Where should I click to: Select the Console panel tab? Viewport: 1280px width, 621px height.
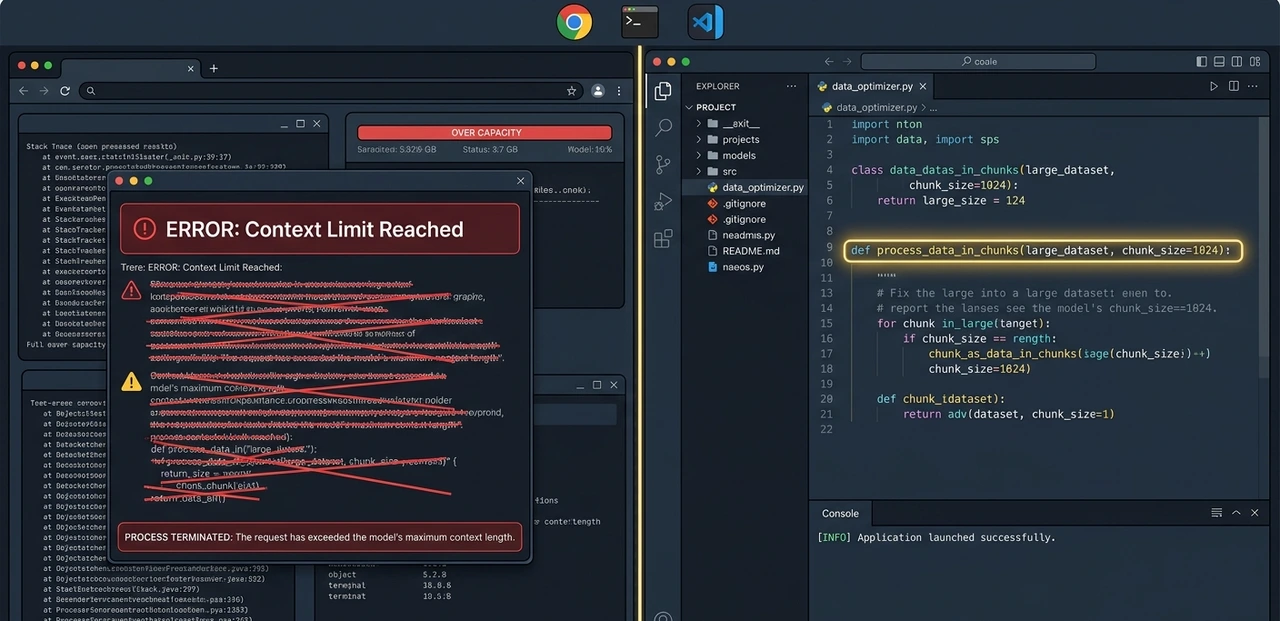pyautogui.click(x=840, y=513)
